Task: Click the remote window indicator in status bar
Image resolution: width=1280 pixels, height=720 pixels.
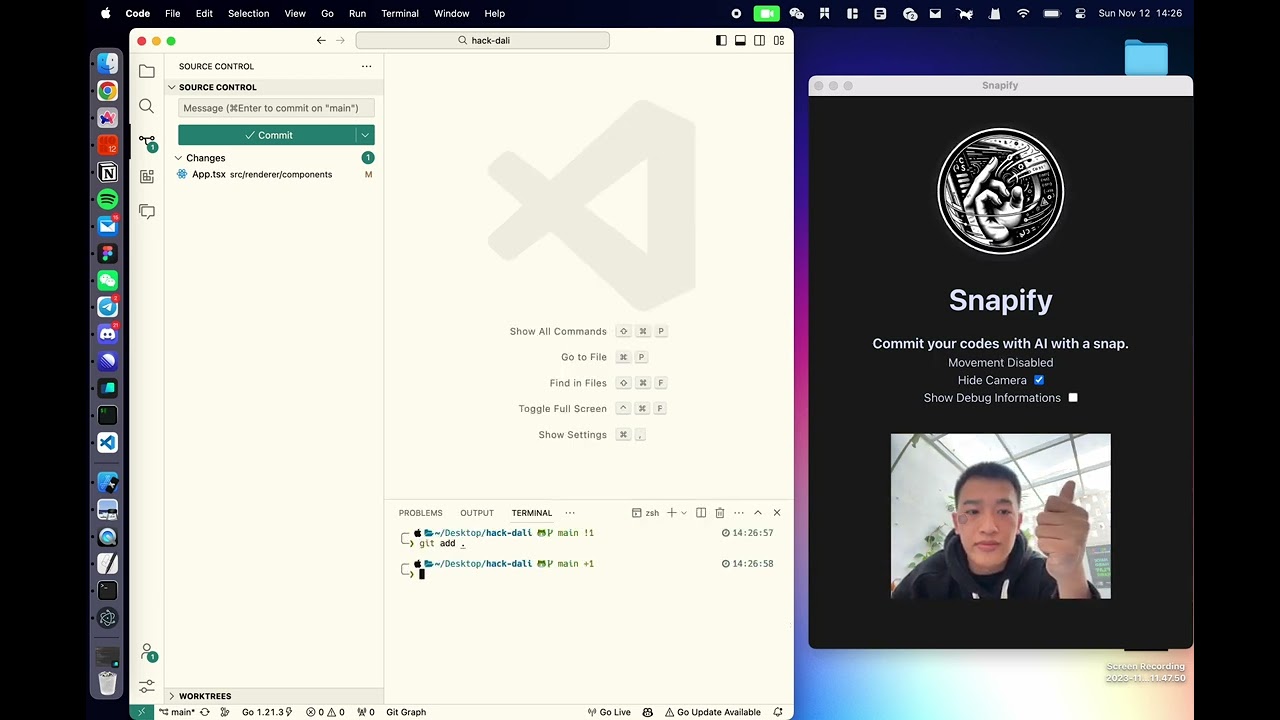Action: [141, 712]
